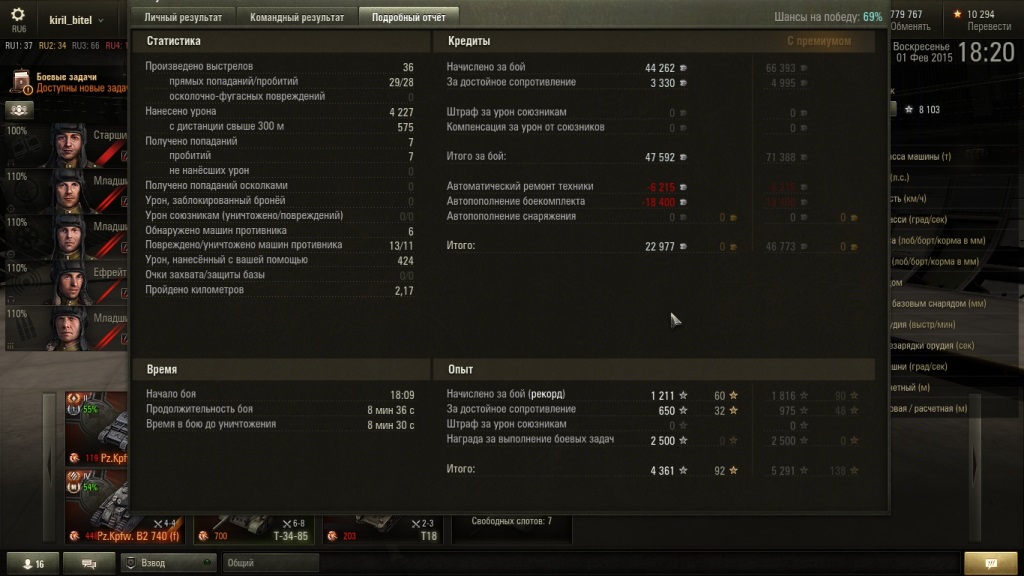Select the Старший crew member portrait
Image resolution: width=1024 pixels, height=576 pixels.
[x=69, y=144]
